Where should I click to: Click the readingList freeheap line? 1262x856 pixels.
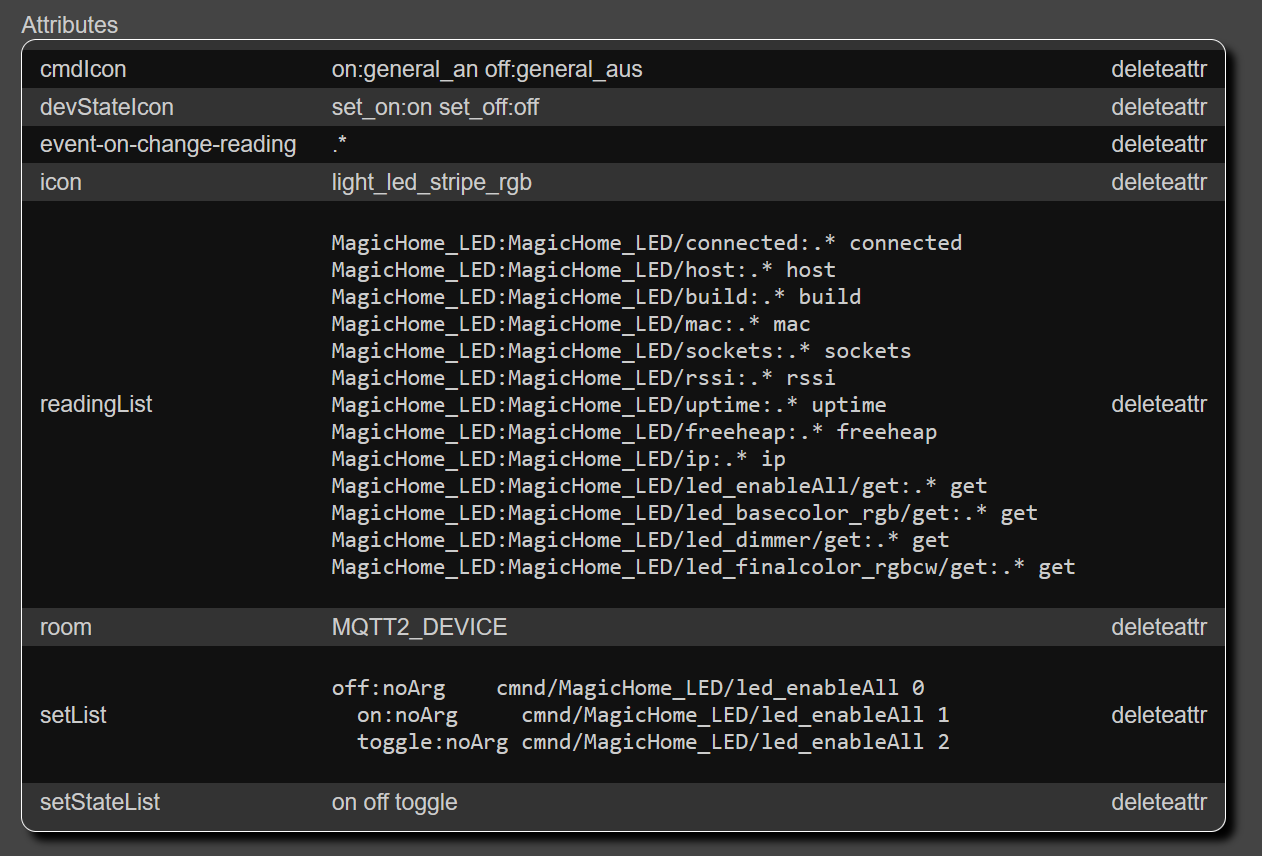point(634,432)
